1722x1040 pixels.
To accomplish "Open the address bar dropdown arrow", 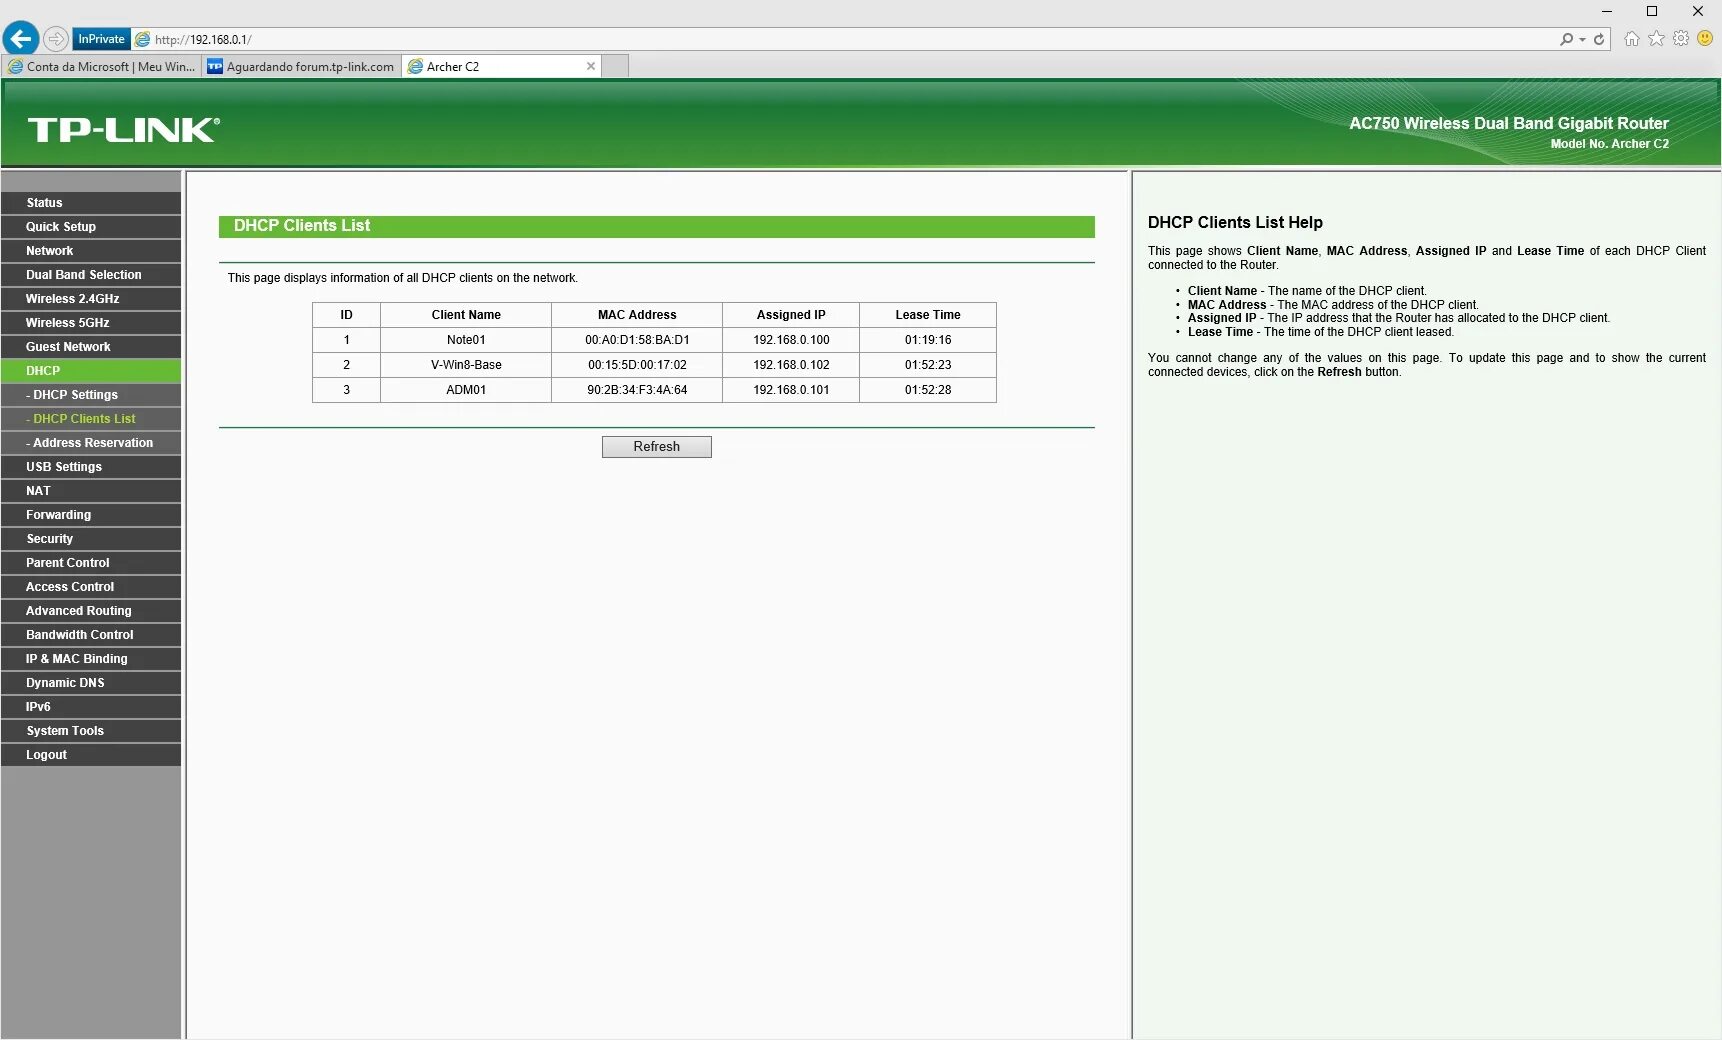I will tap(1582, 40).
